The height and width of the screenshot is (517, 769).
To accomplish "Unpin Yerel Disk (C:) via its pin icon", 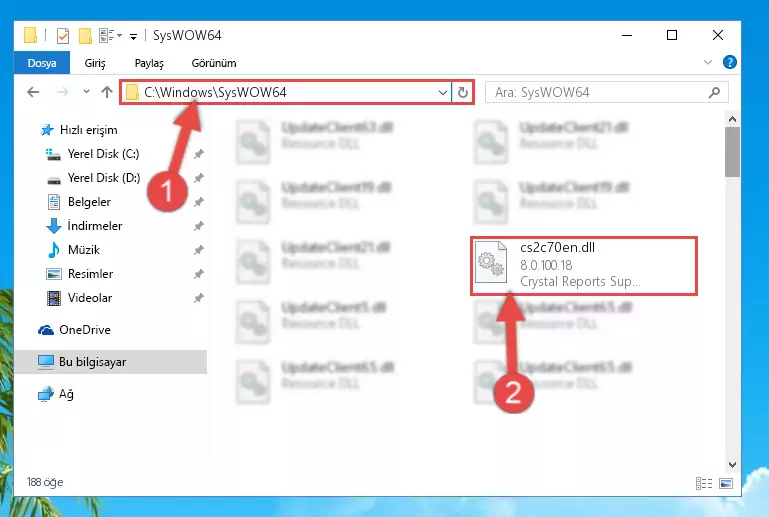I will 198,154.
